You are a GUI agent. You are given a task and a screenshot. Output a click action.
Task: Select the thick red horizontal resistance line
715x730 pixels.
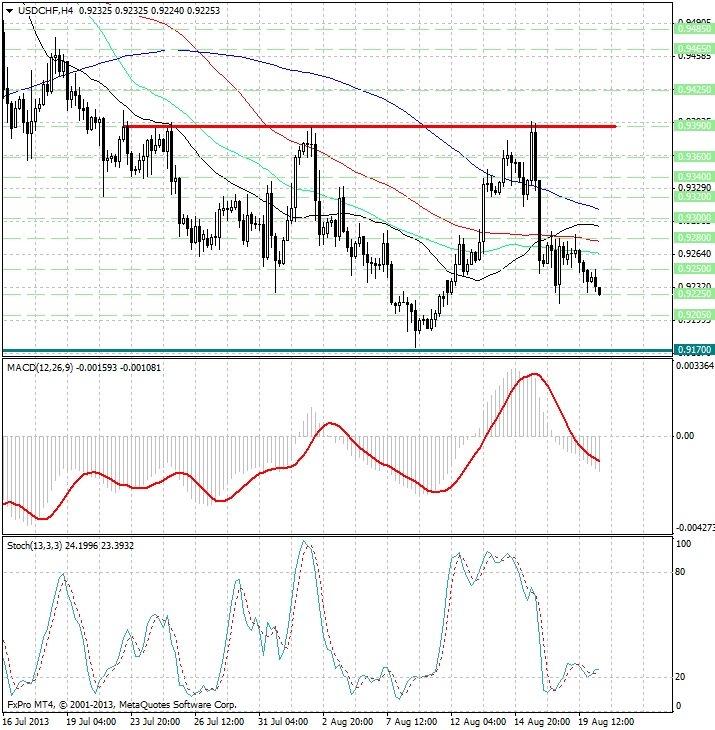[x=371, y=126]
